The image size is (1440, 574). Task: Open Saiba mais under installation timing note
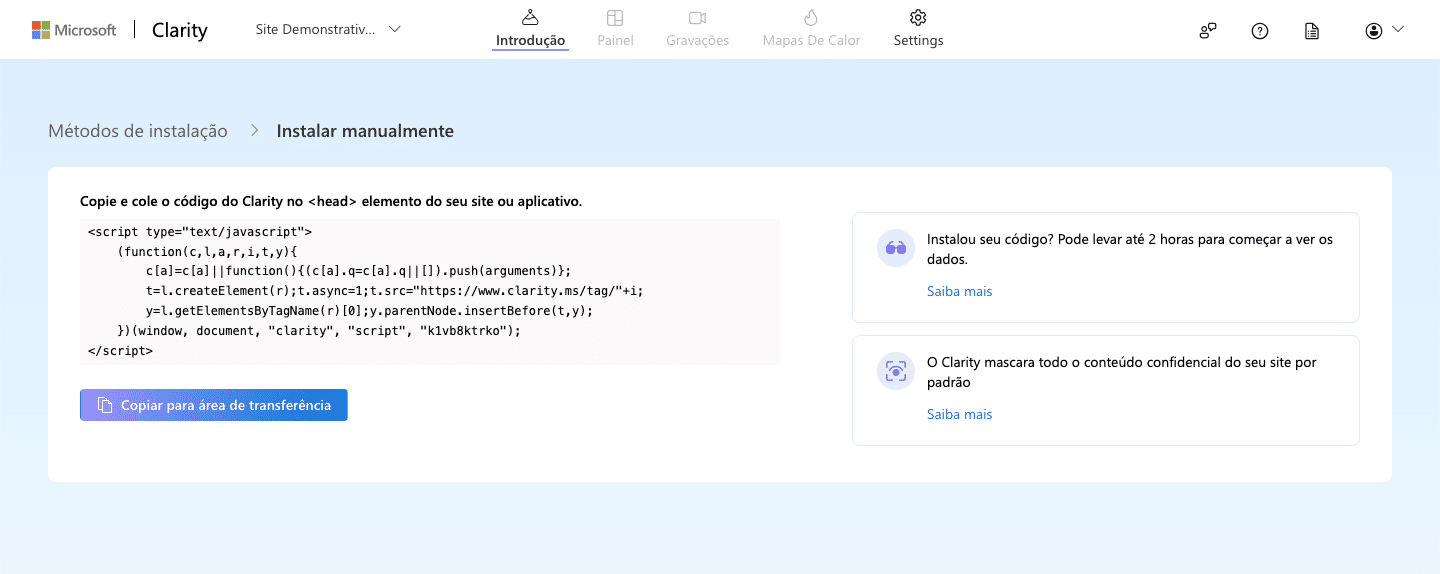[x=959, y=291]
